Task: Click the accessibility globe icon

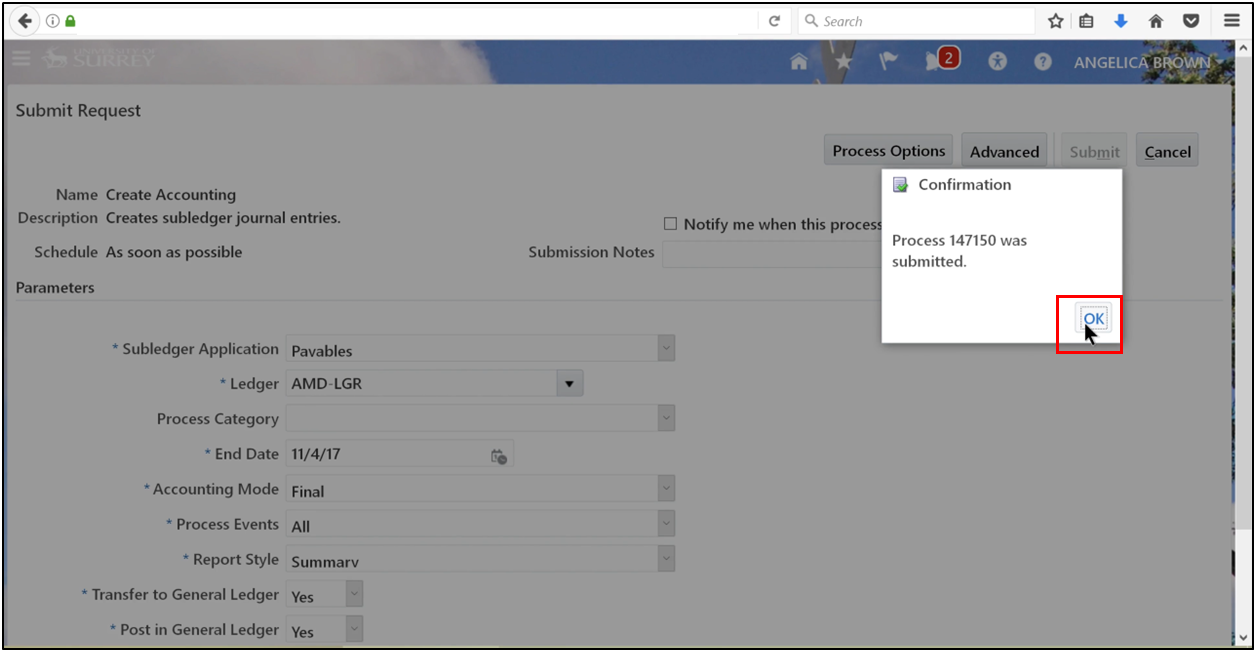Action: click(997, 61)
